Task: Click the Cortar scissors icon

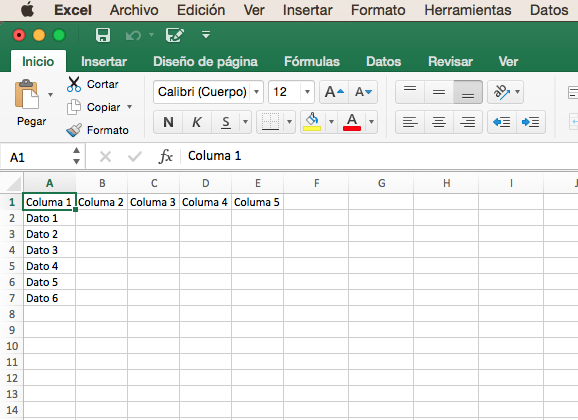Action: [74, 84]
